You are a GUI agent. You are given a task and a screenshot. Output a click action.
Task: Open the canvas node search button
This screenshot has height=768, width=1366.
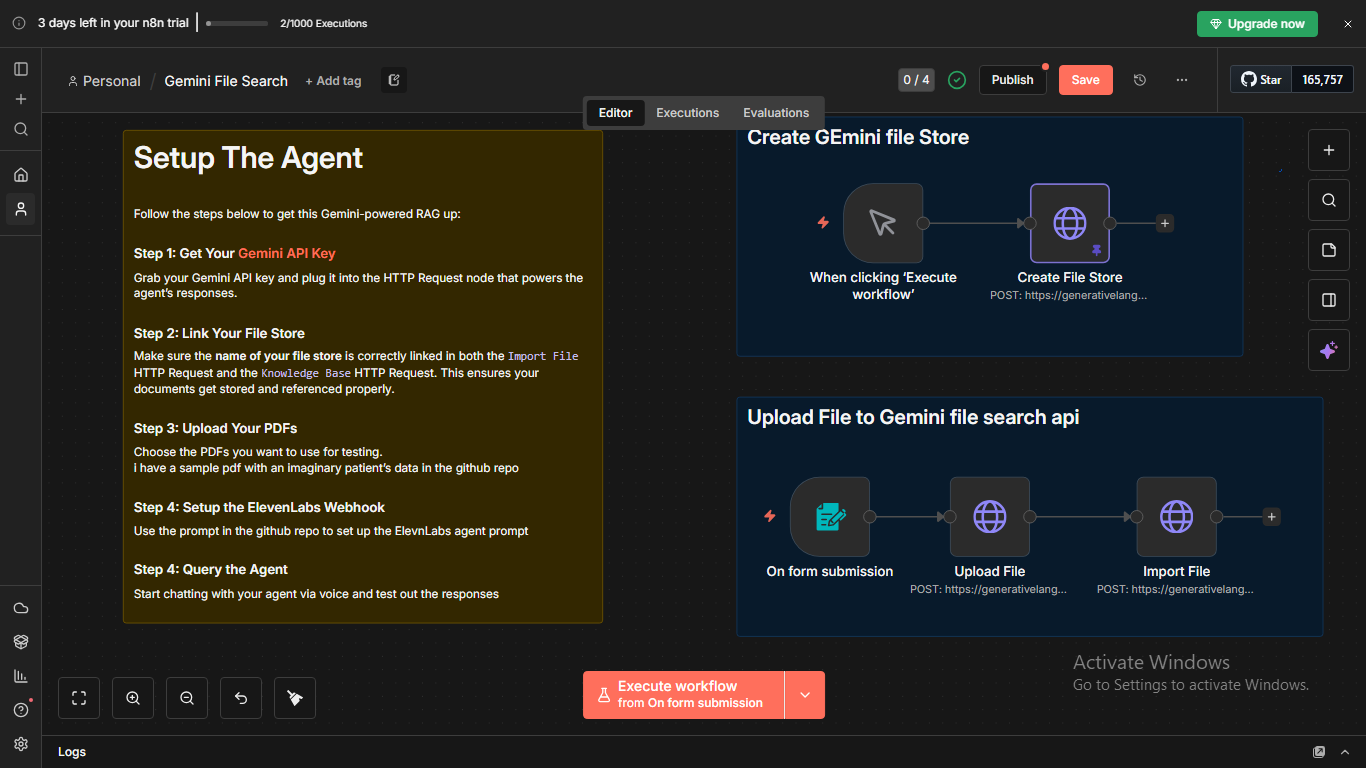point(1329,200)
